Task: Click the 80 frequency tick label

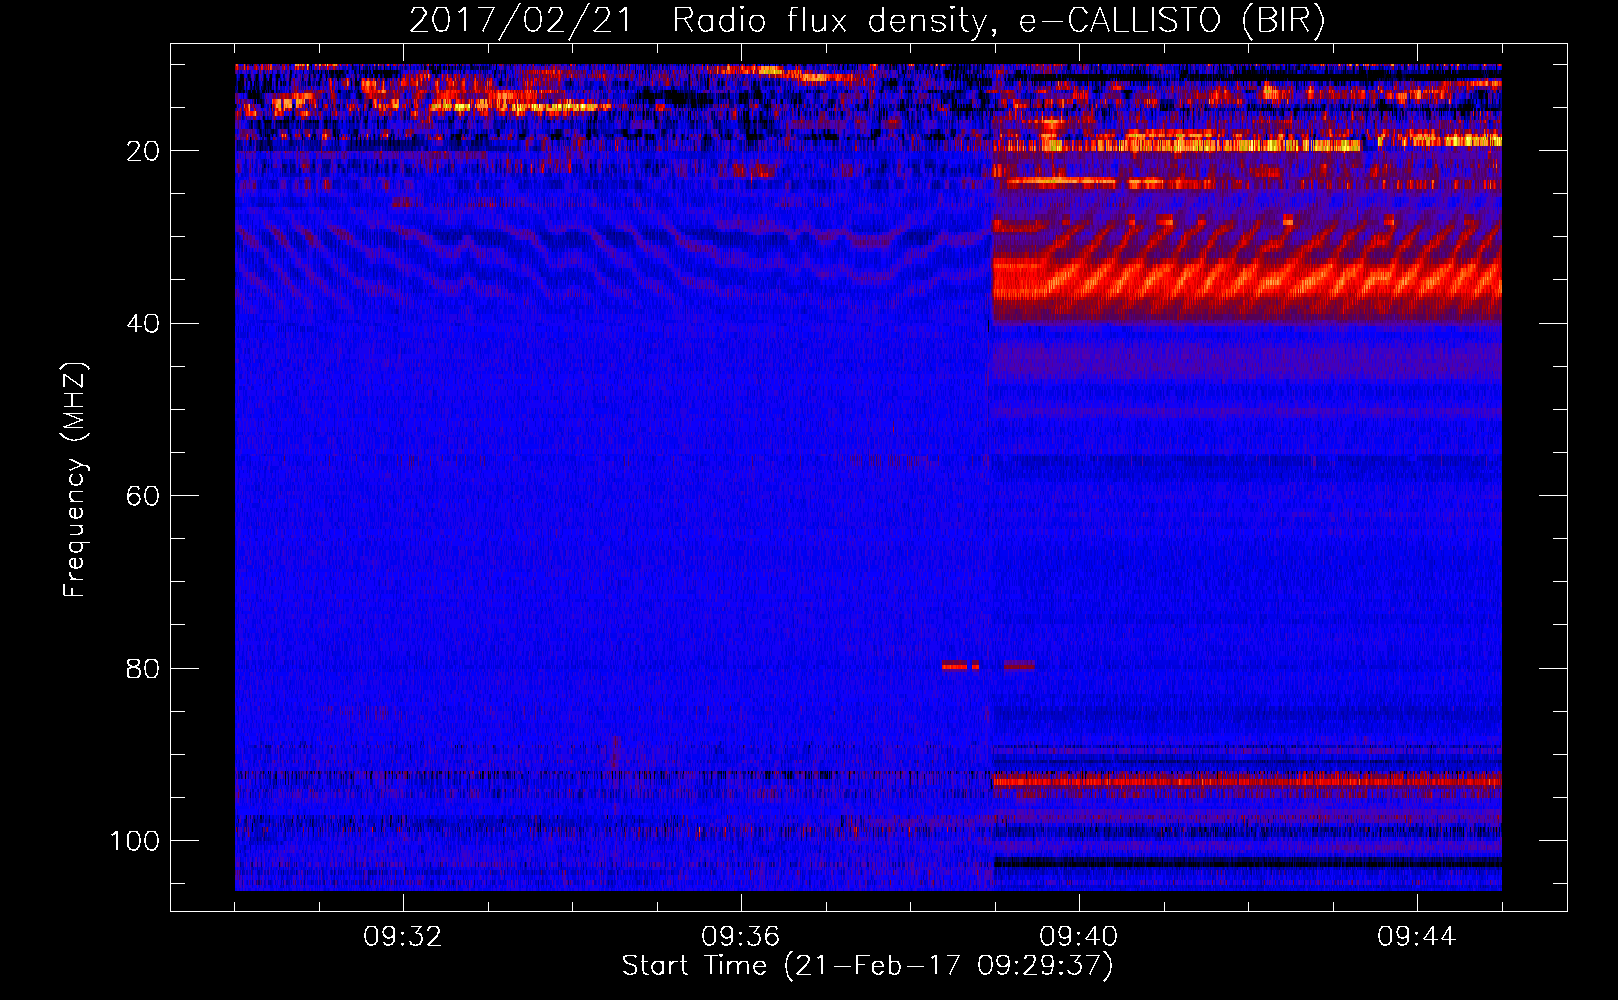Action: coord(144,668)
